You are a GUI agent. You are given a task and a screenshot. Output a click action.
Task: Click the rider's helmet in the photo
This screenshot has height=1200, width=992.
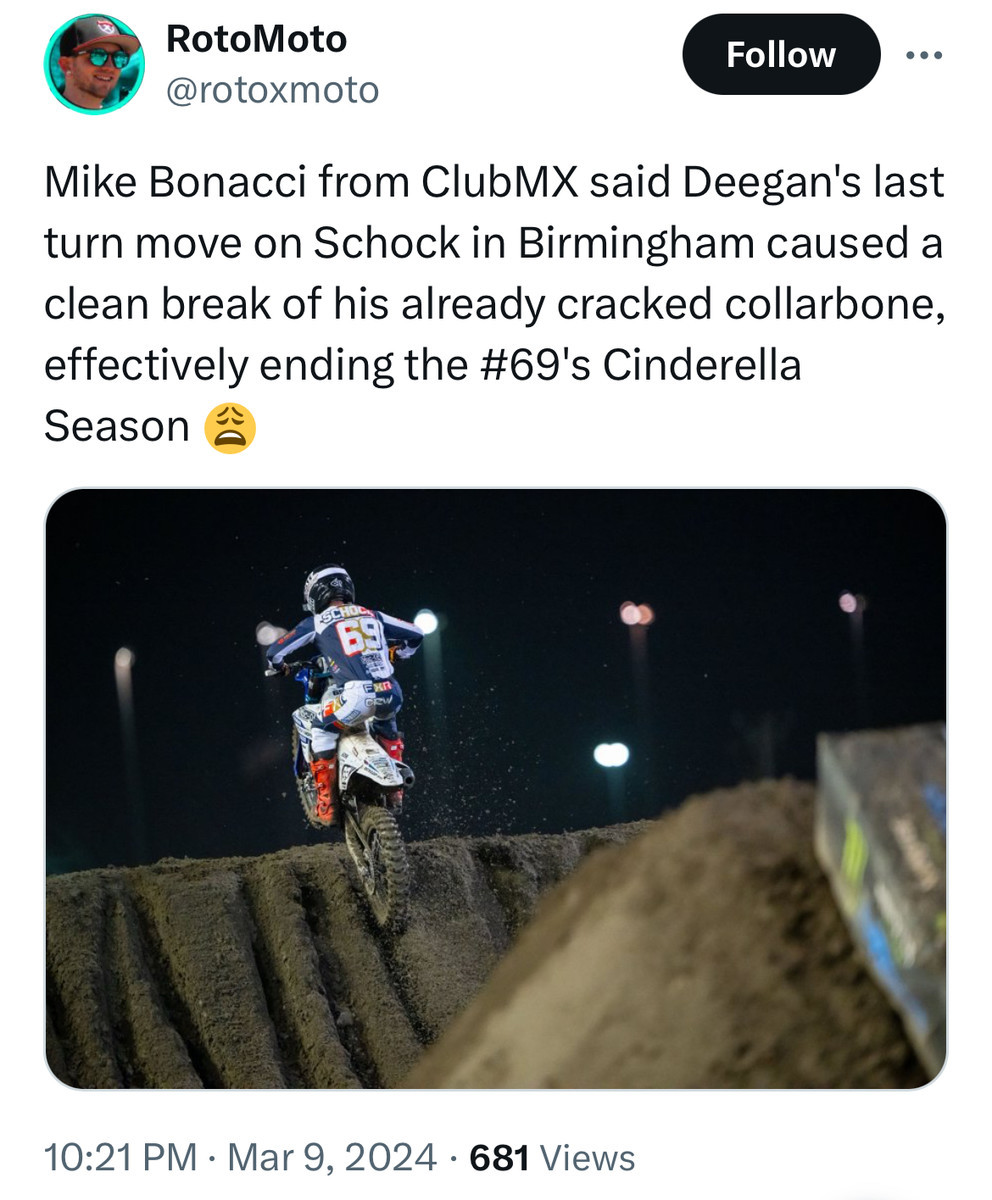[328, 588]
